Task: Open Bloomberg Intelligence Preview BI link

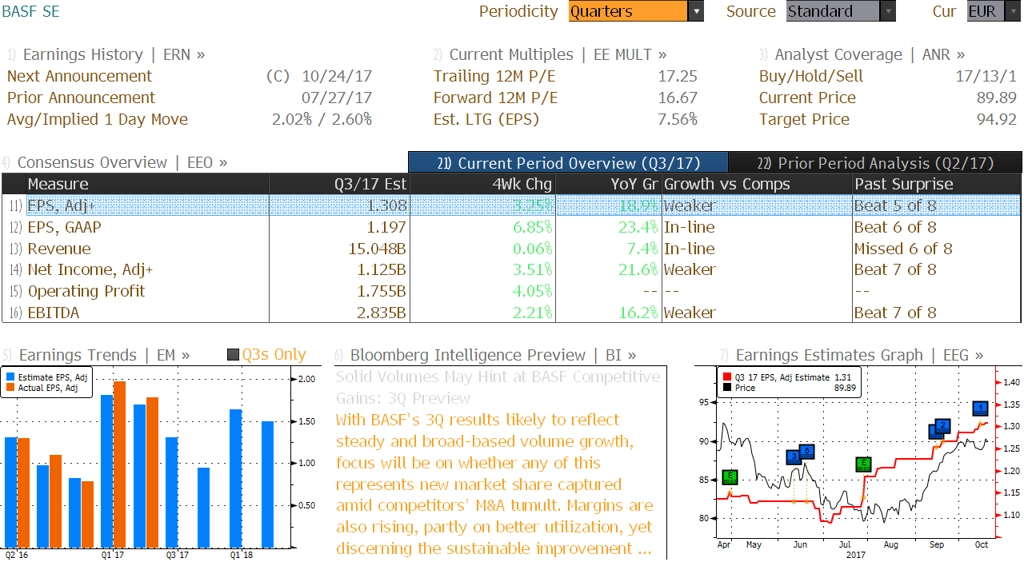Action: pyautogui.click(x=493, y=354)
